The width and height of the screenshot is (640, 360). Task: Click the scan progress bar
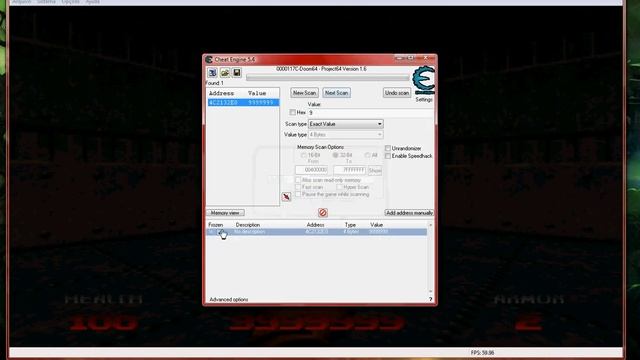tap(327, 78)
